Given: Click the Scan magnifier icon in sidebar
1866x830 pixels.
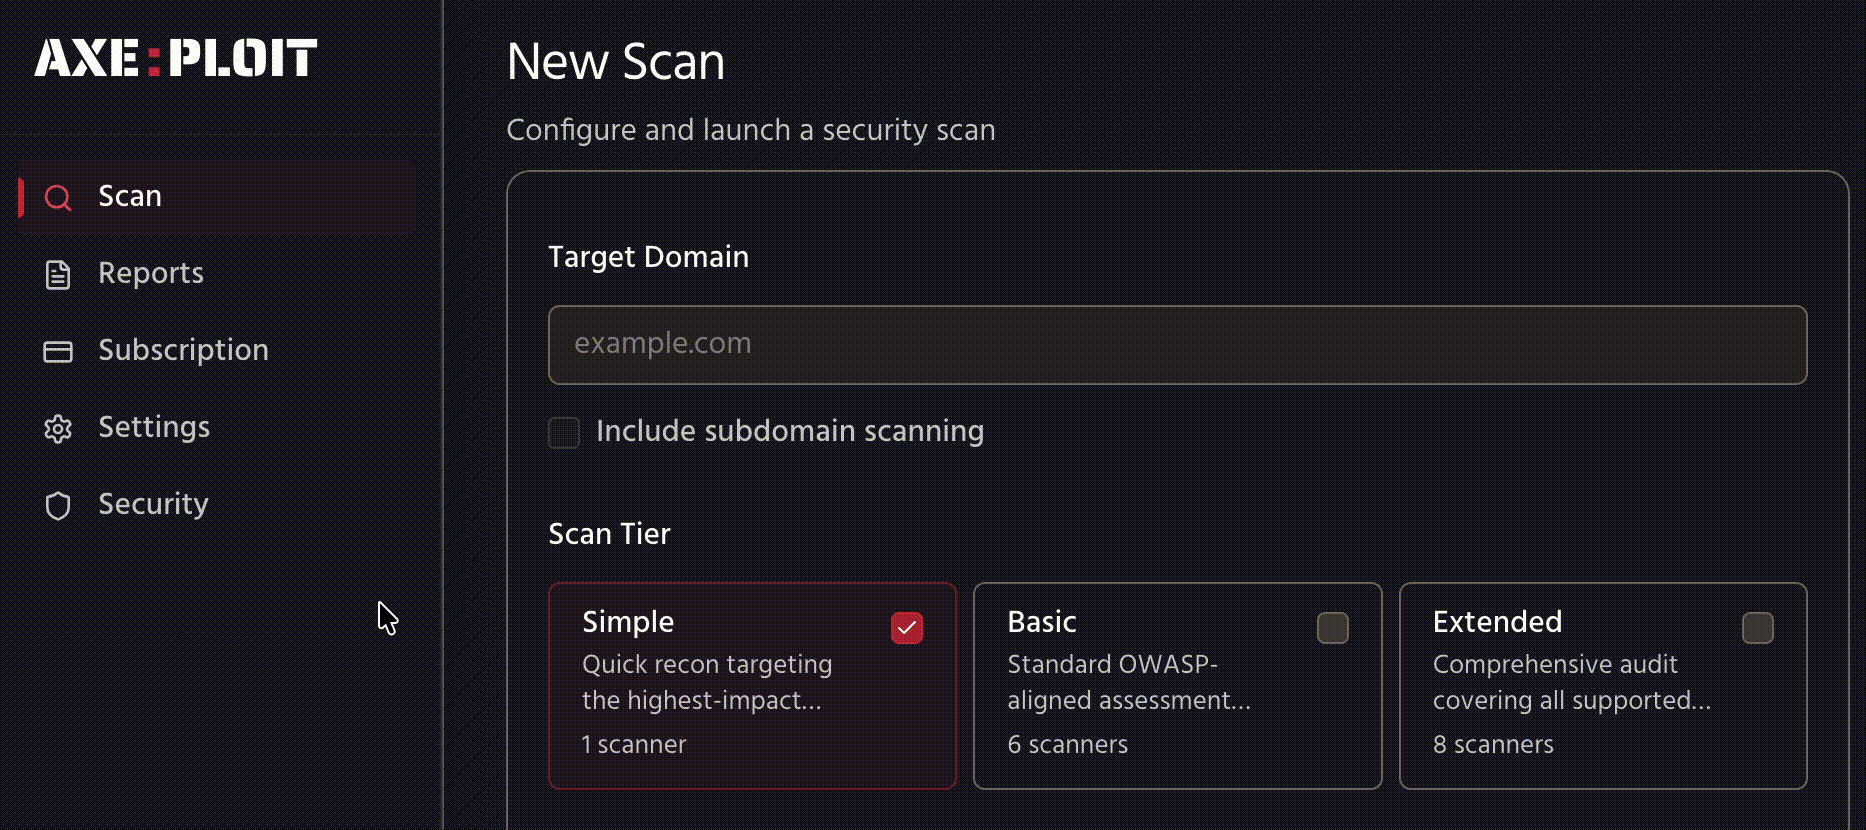Looking at the screenshot, I should (58, 197).
